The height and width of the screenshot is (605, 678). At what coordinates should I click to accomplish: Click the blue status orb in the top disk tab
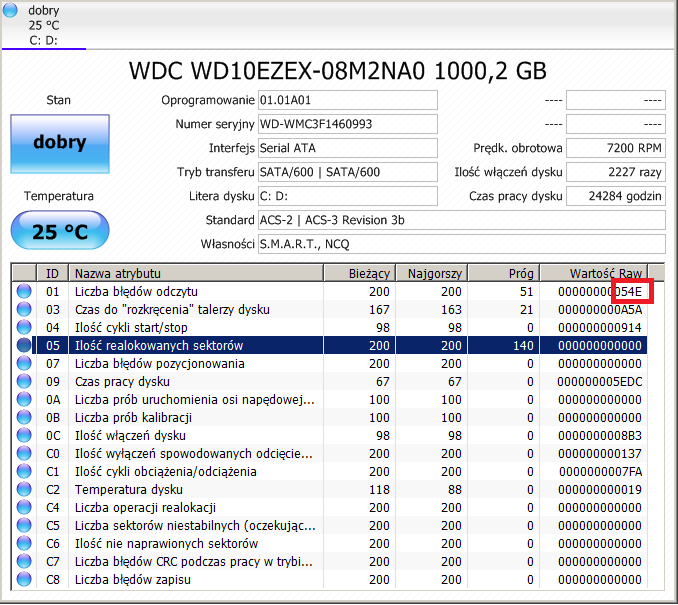[10, 10]
